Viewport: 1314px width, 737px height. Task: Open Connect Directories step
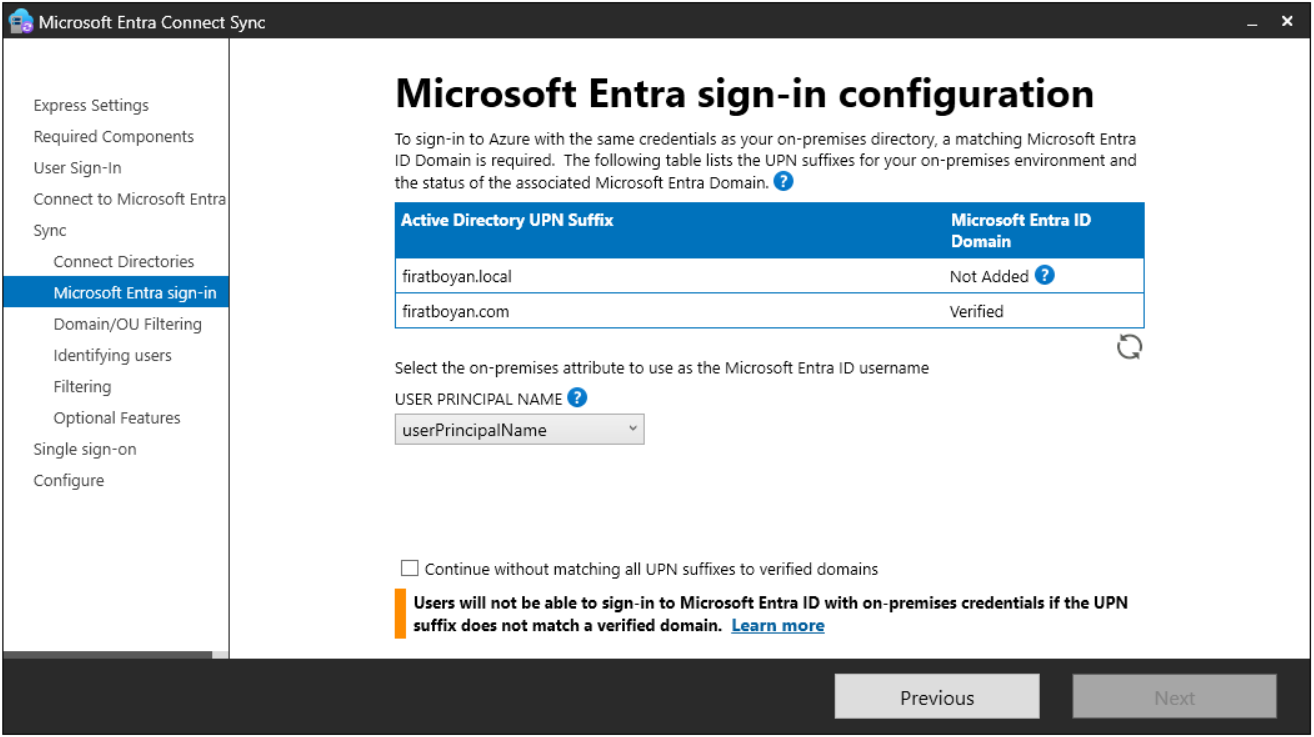click(124, 261)
